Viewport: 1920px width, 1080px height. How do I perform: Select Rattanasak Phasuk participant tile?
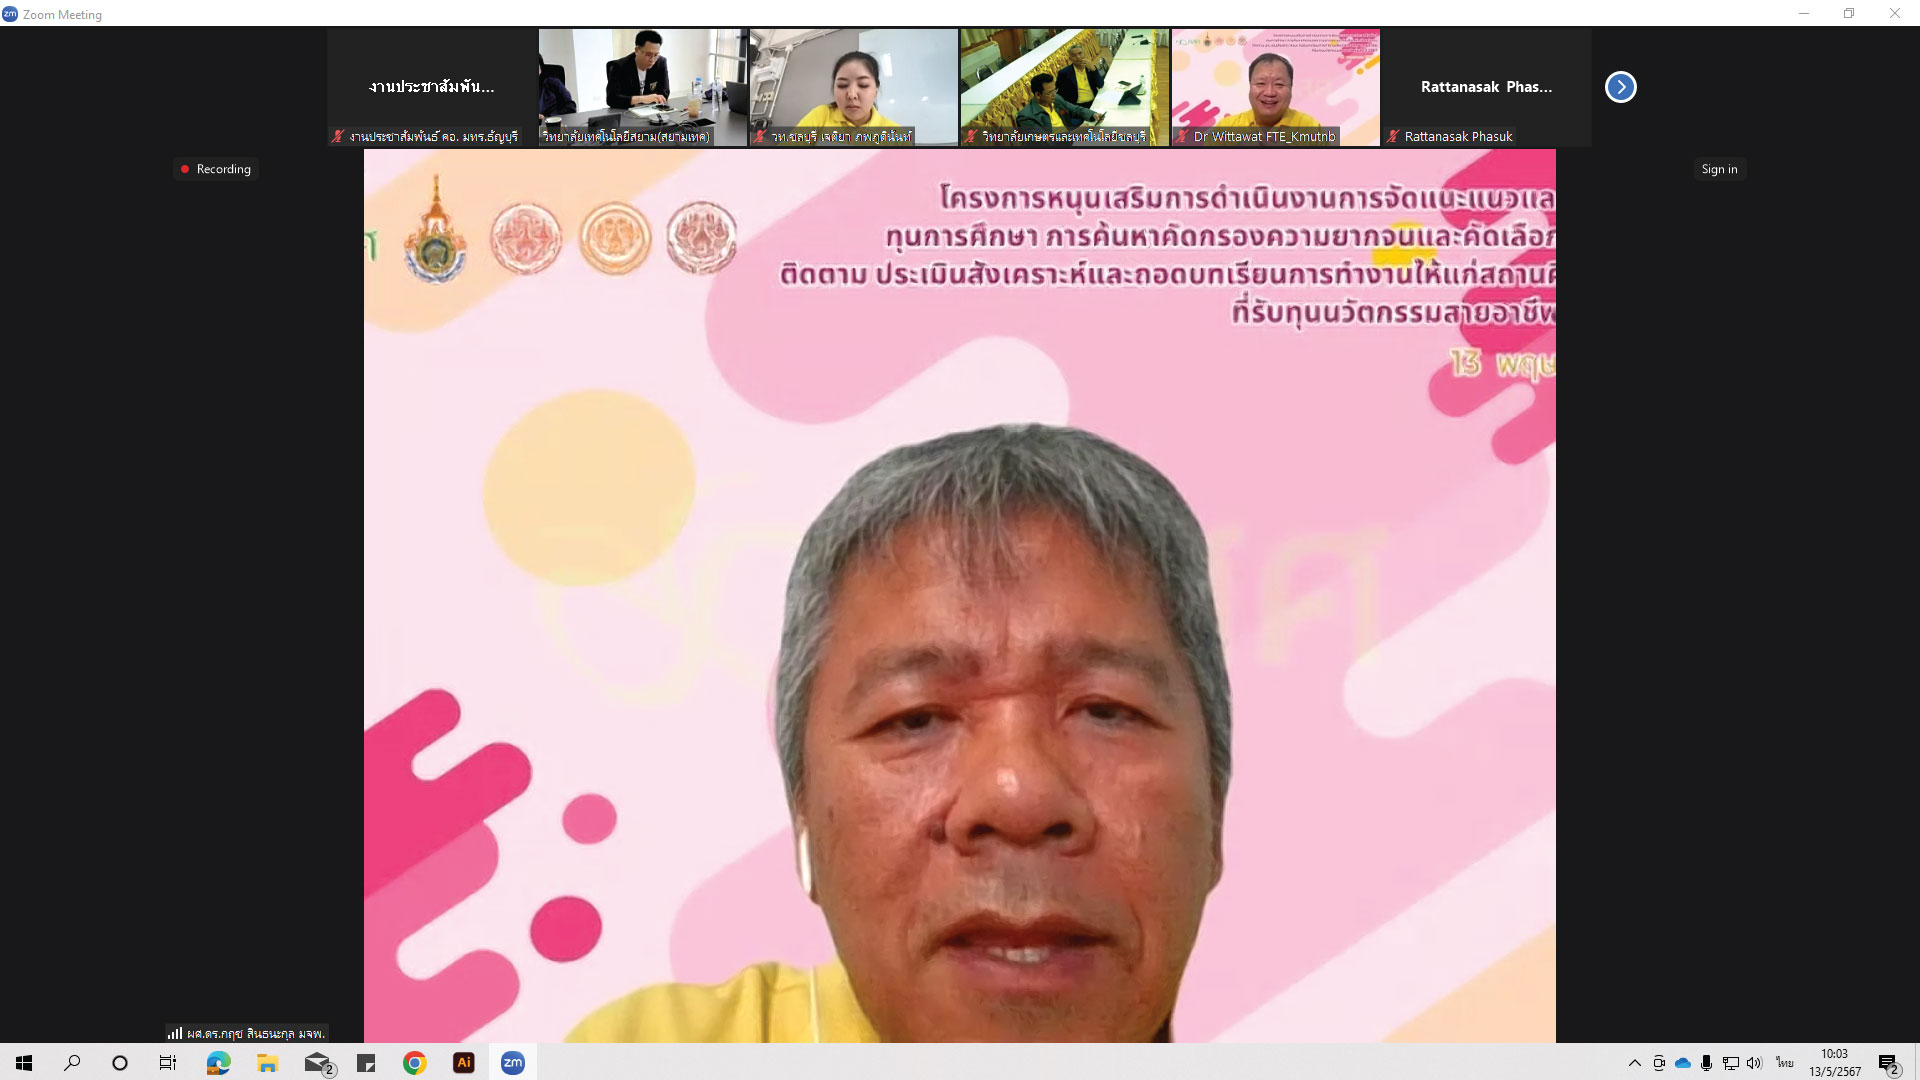(1486, 86)
